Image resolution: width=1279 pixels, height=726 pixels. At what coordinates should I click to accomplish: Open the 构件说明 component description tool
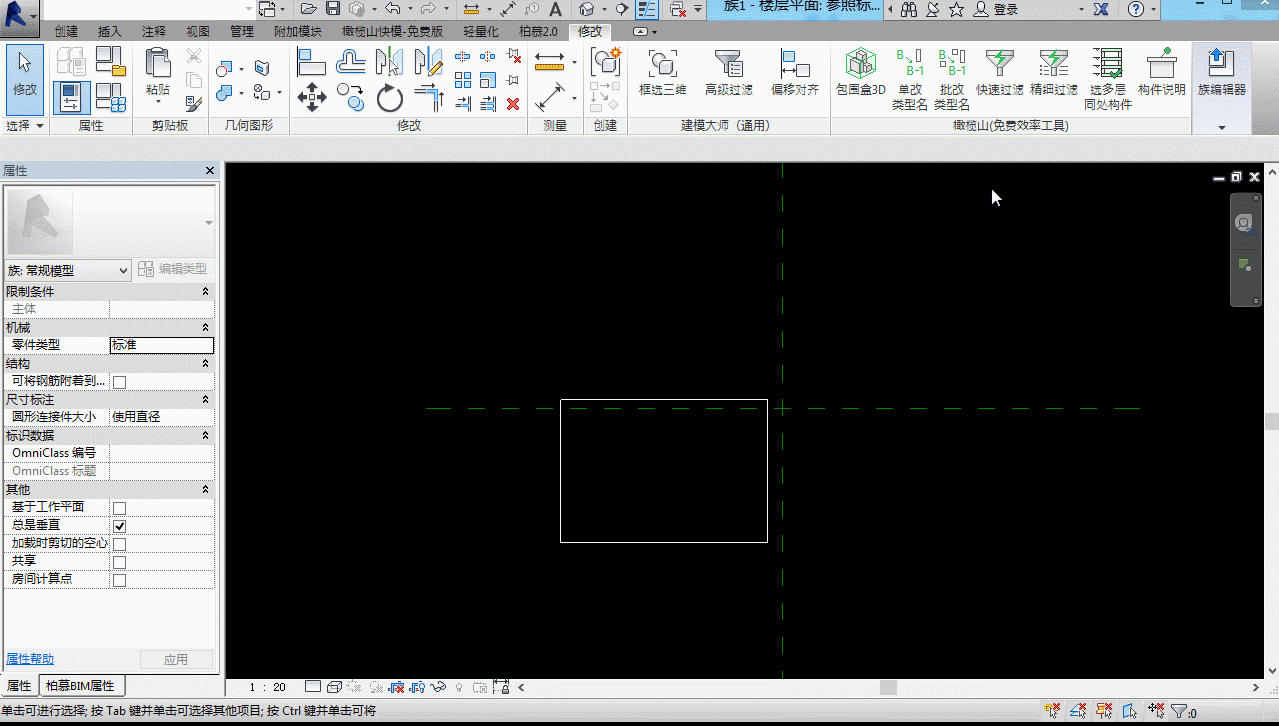coord(1161,72)
